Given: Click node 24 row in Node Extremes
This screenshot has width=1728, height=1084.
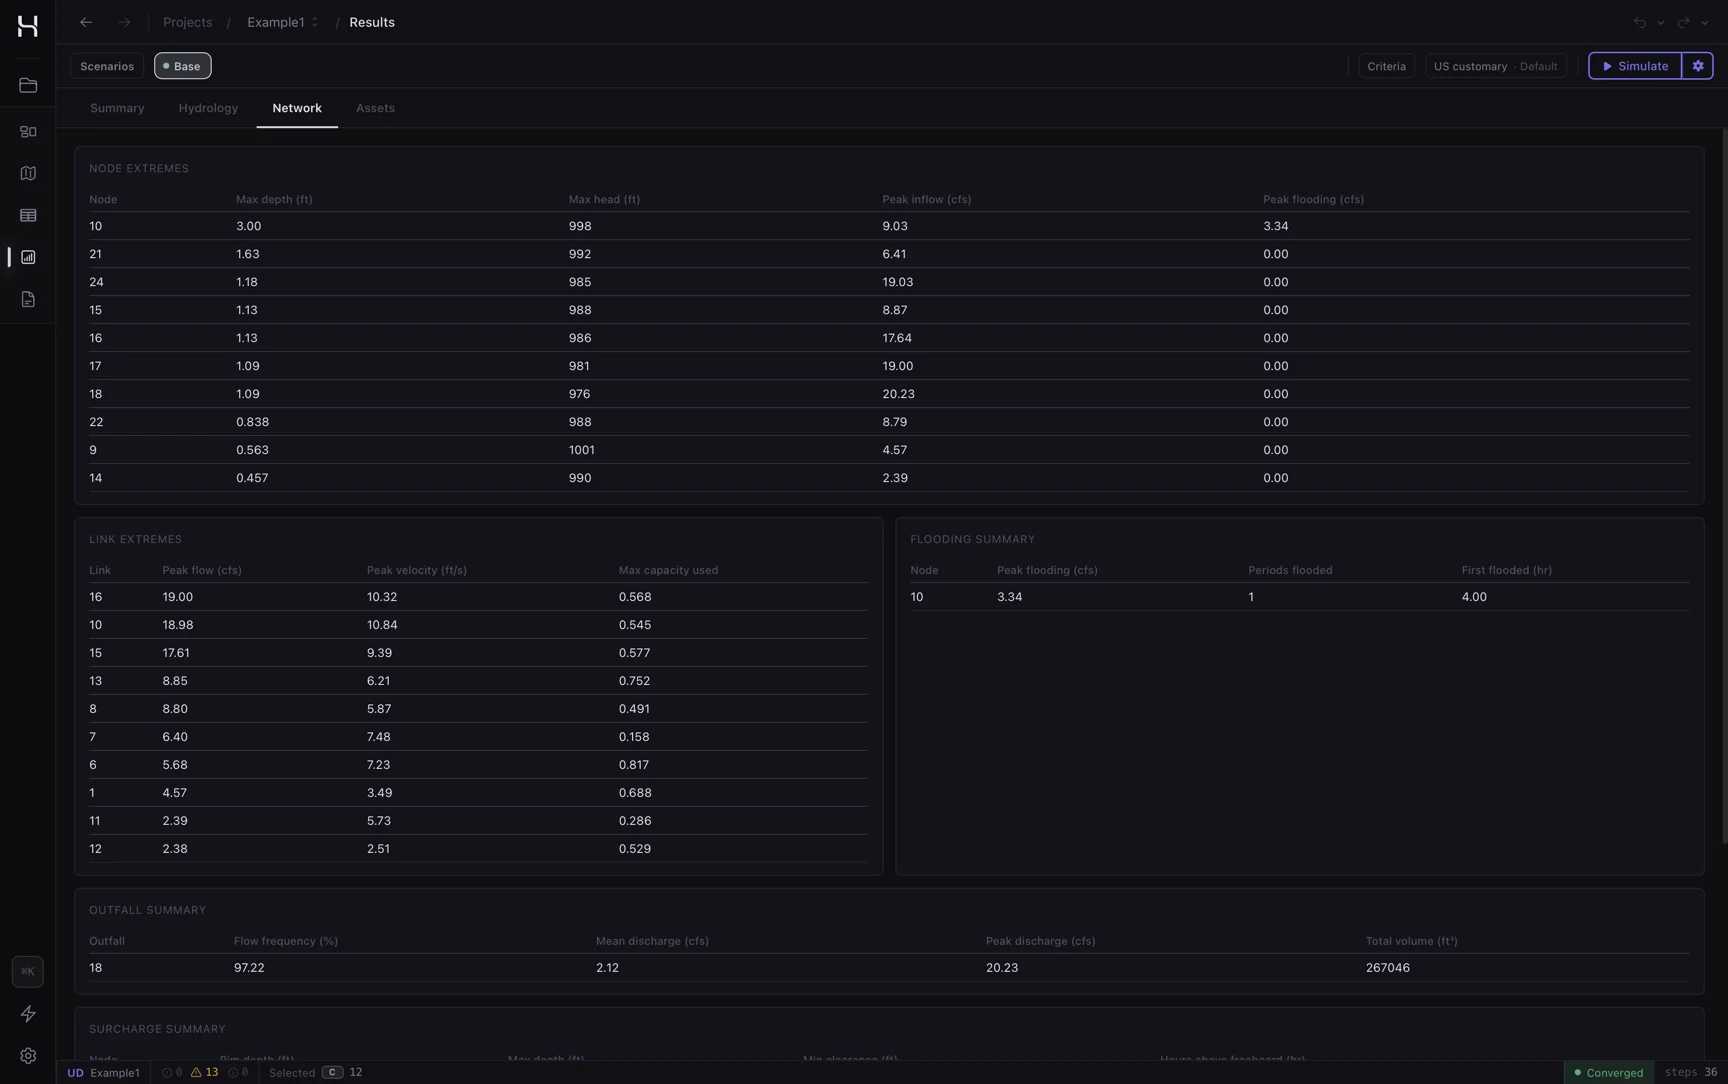Looking at the screenshot, I should [889, 282].
